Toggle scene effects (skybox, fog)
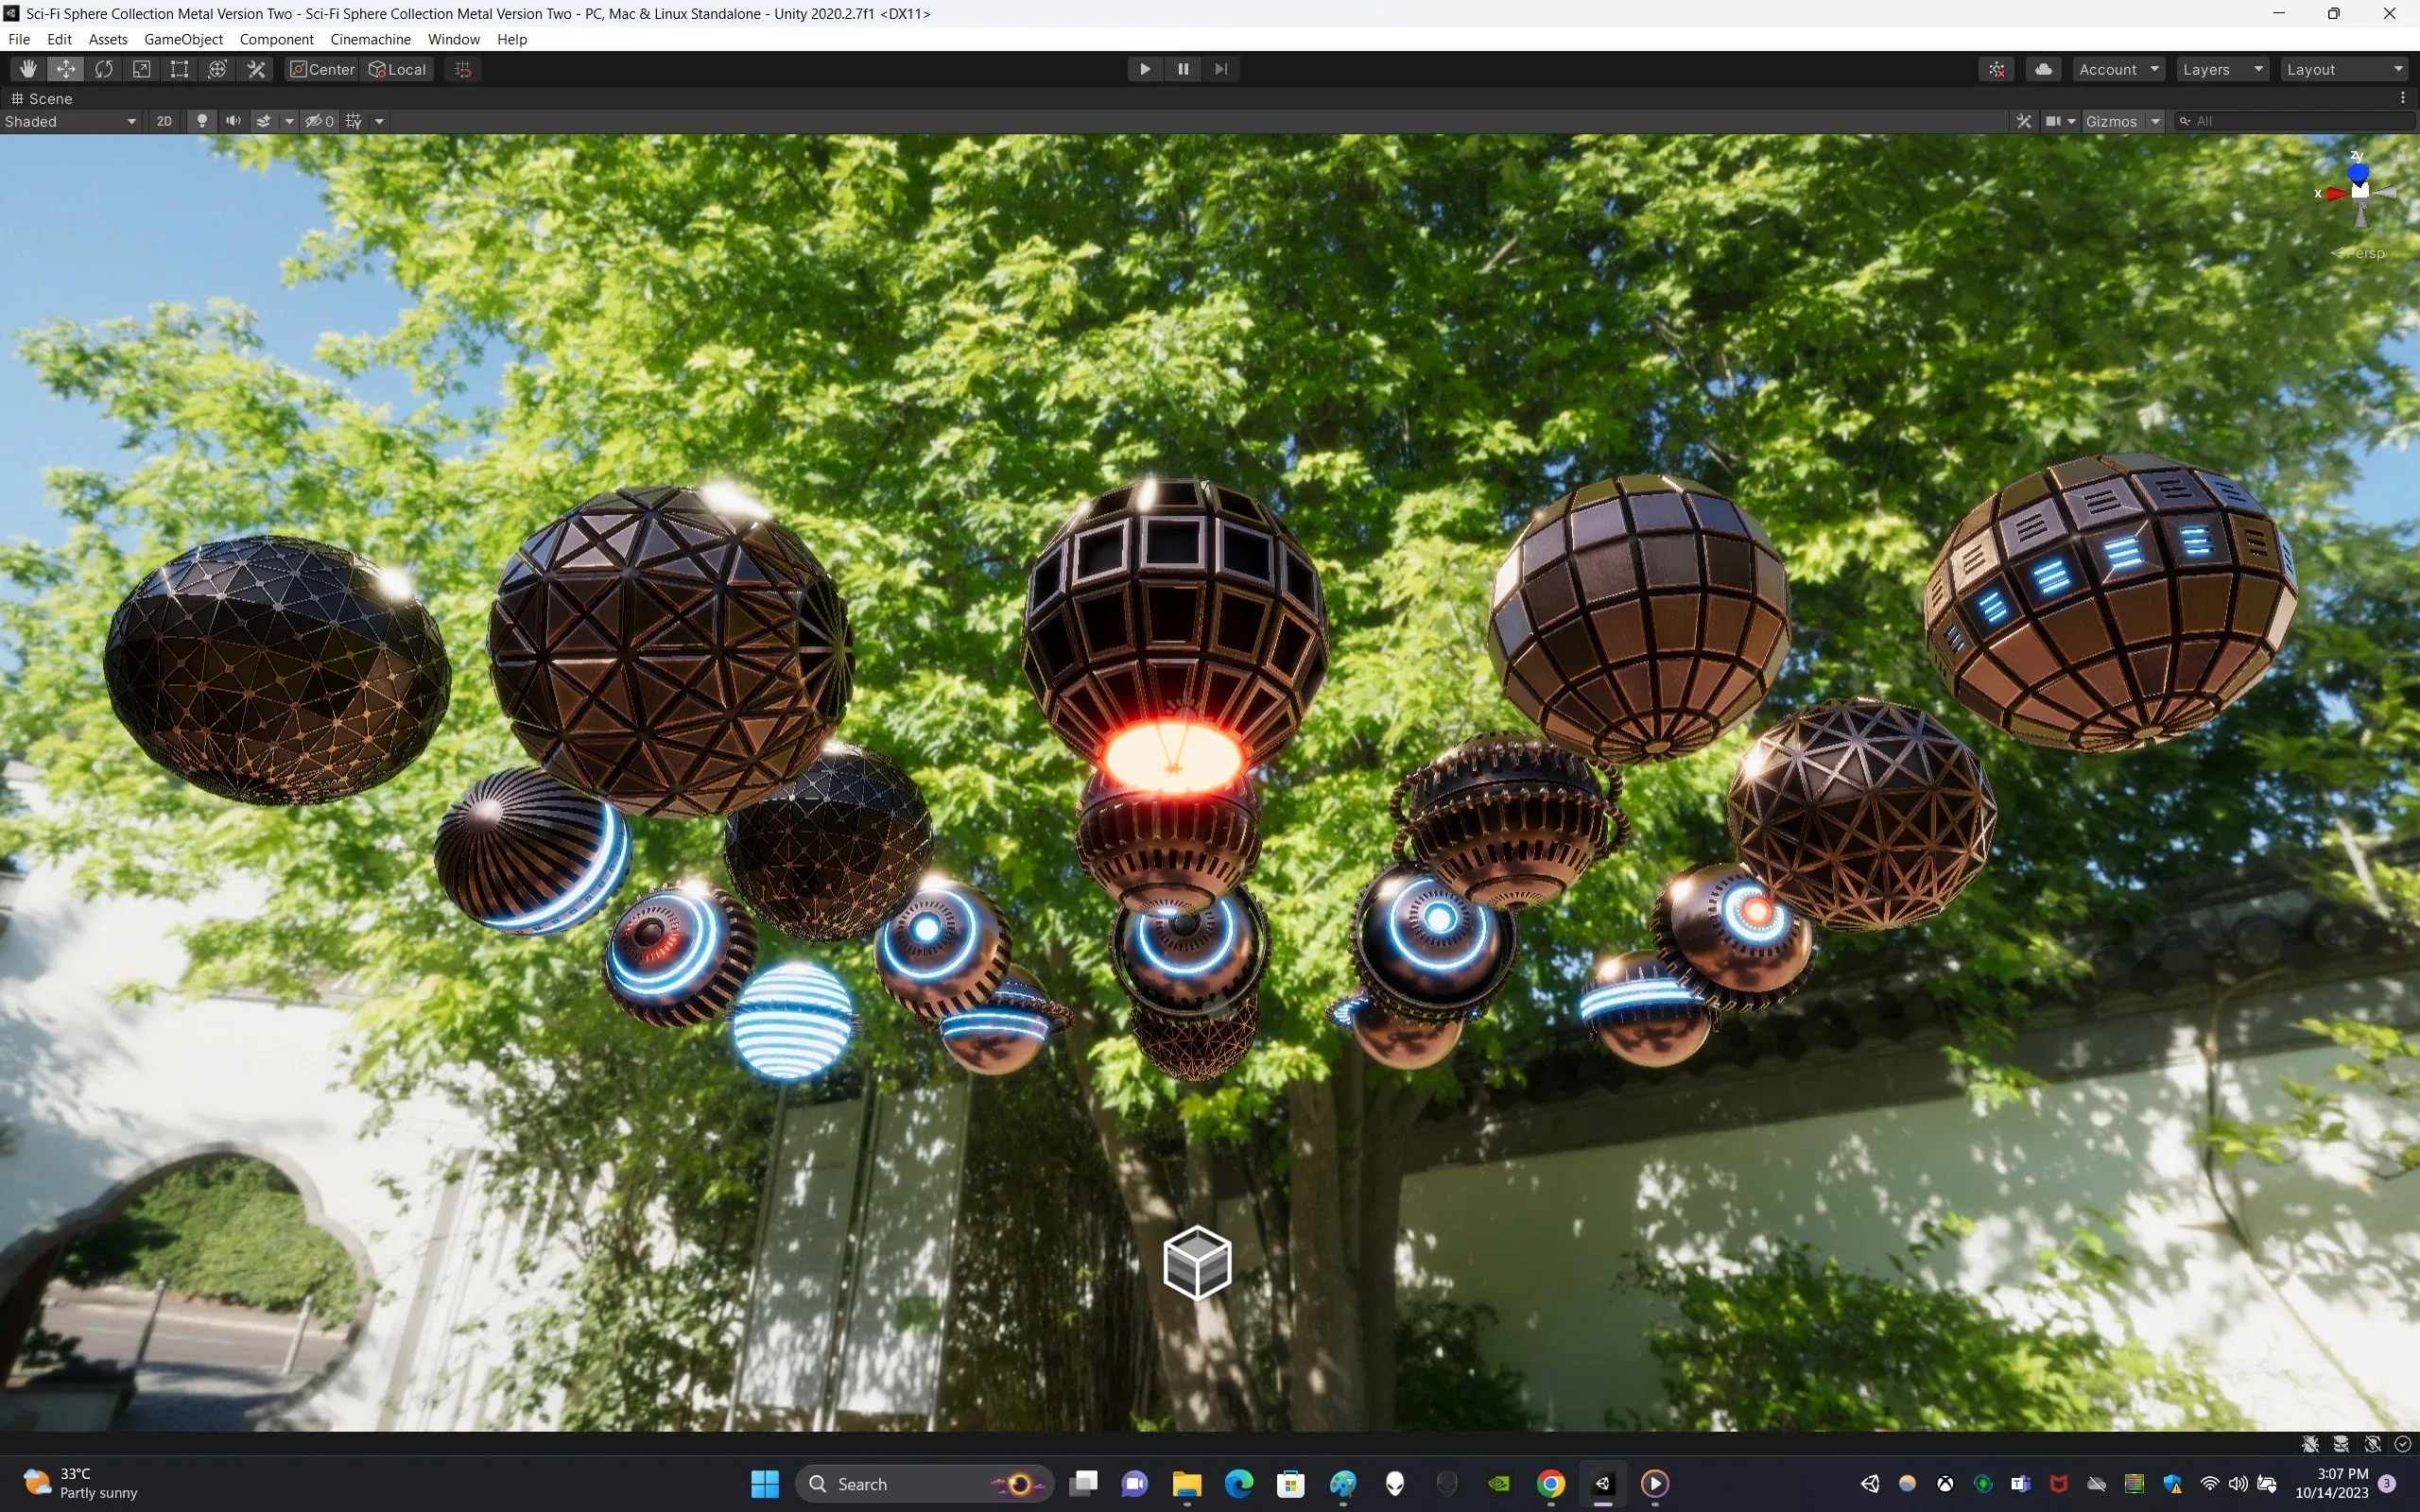Screen dimensions: 2420x1512 point(264,121)
